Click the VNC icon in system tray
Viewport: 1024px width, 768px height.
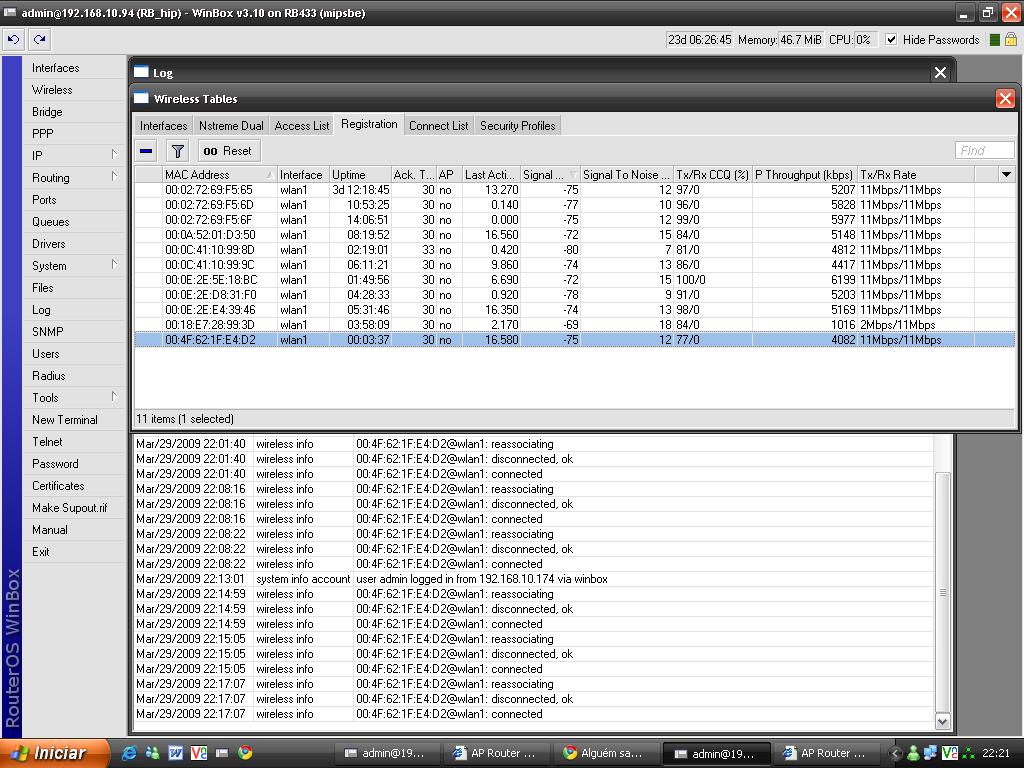950,754
